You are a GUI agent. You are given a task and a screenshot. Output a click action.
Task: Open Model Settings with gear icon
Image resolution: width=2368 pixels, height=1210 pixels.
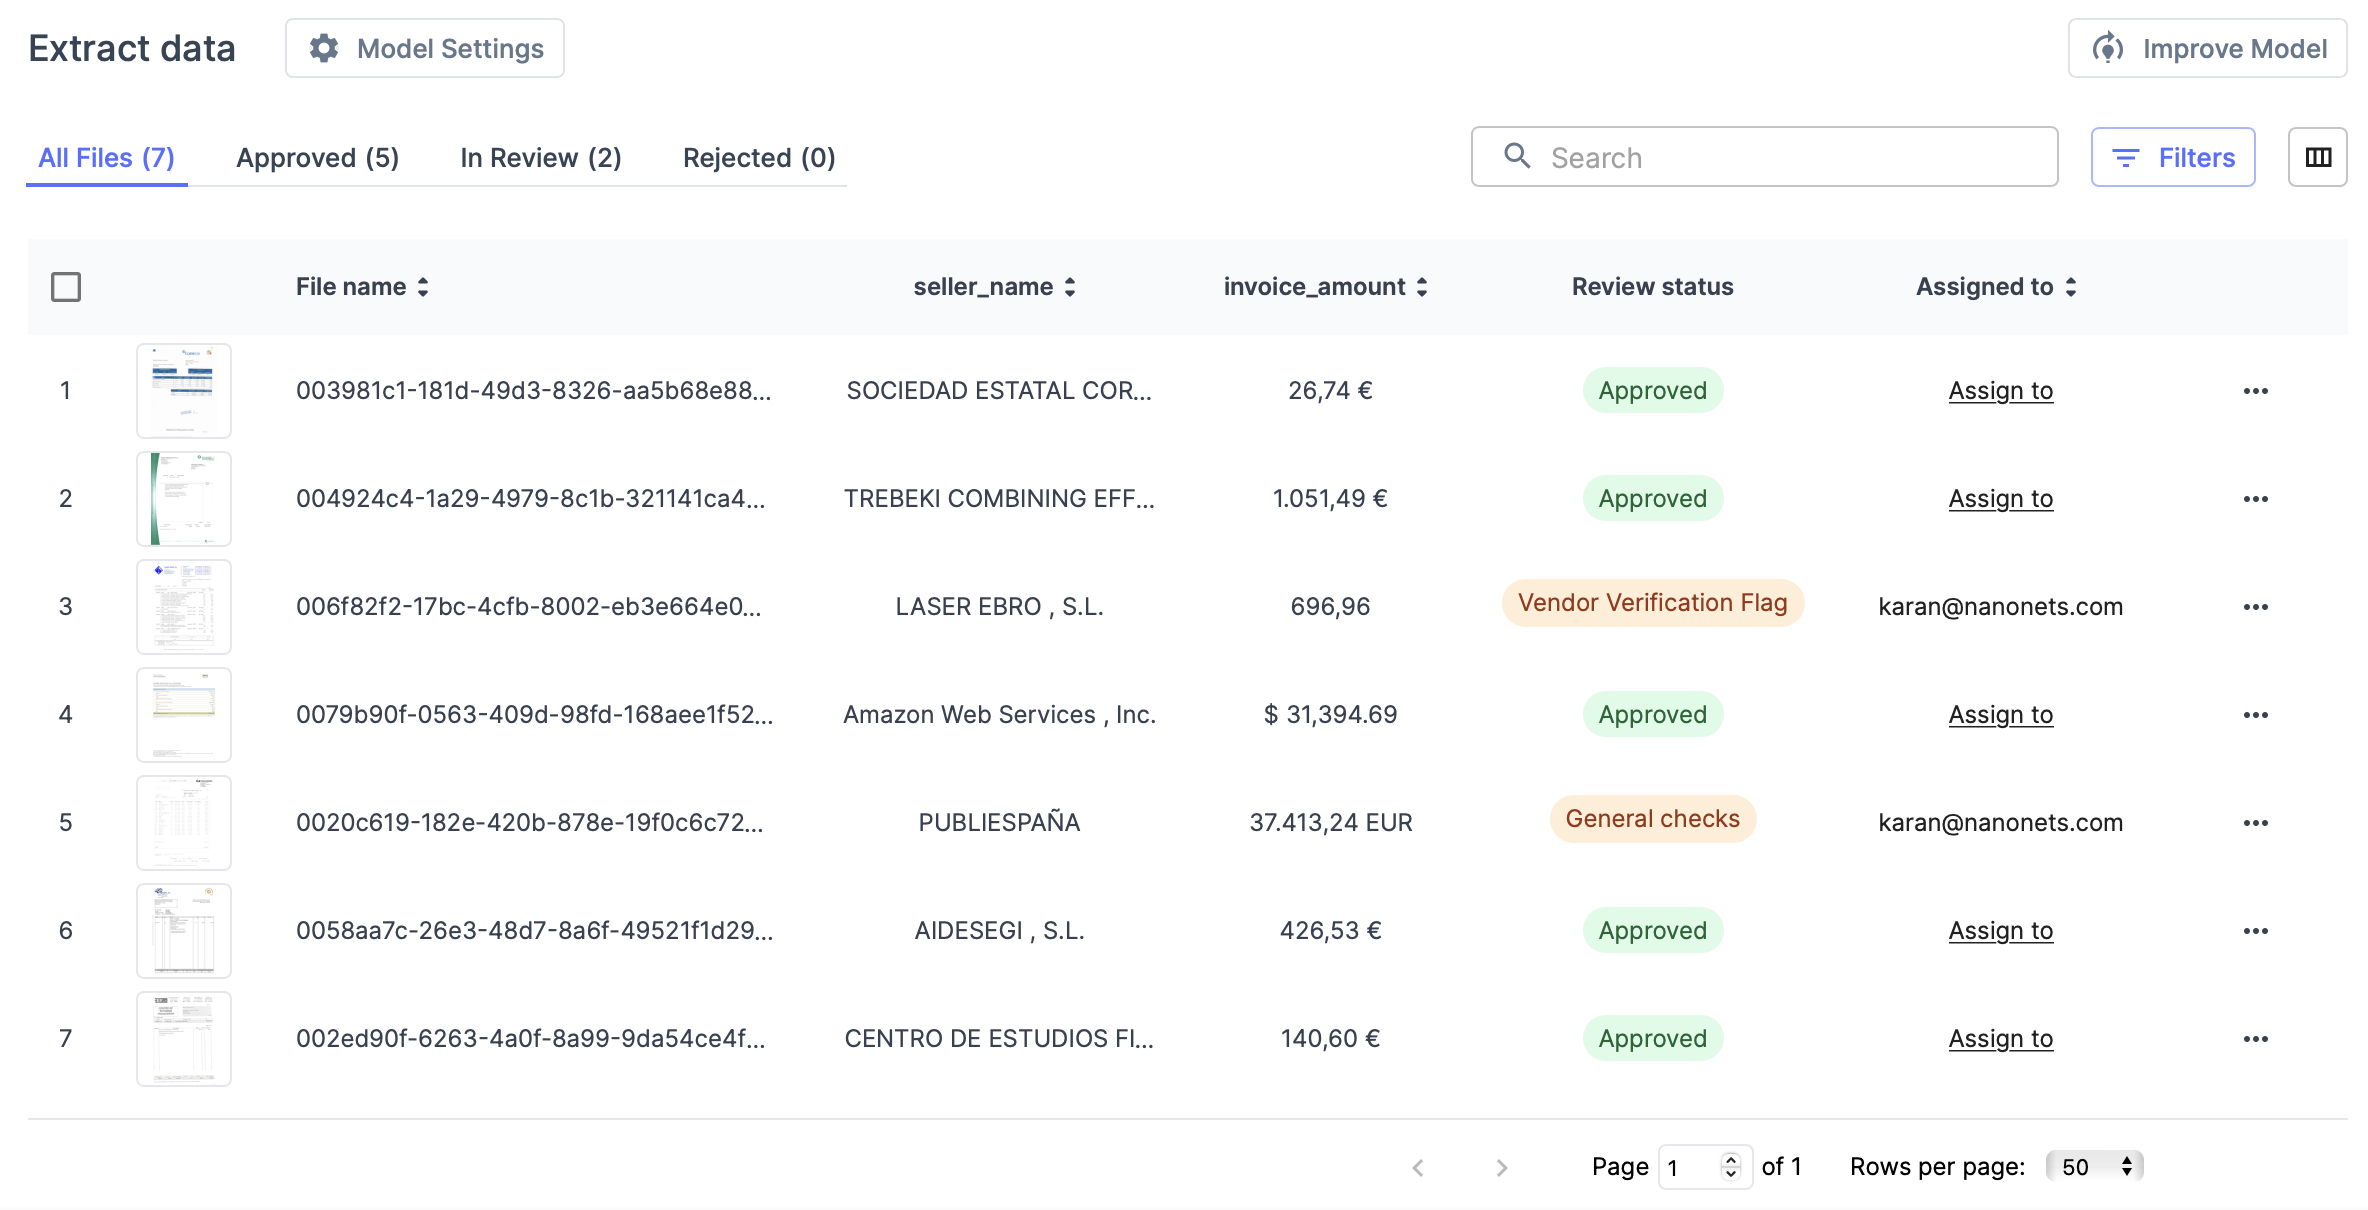point(425,48)
